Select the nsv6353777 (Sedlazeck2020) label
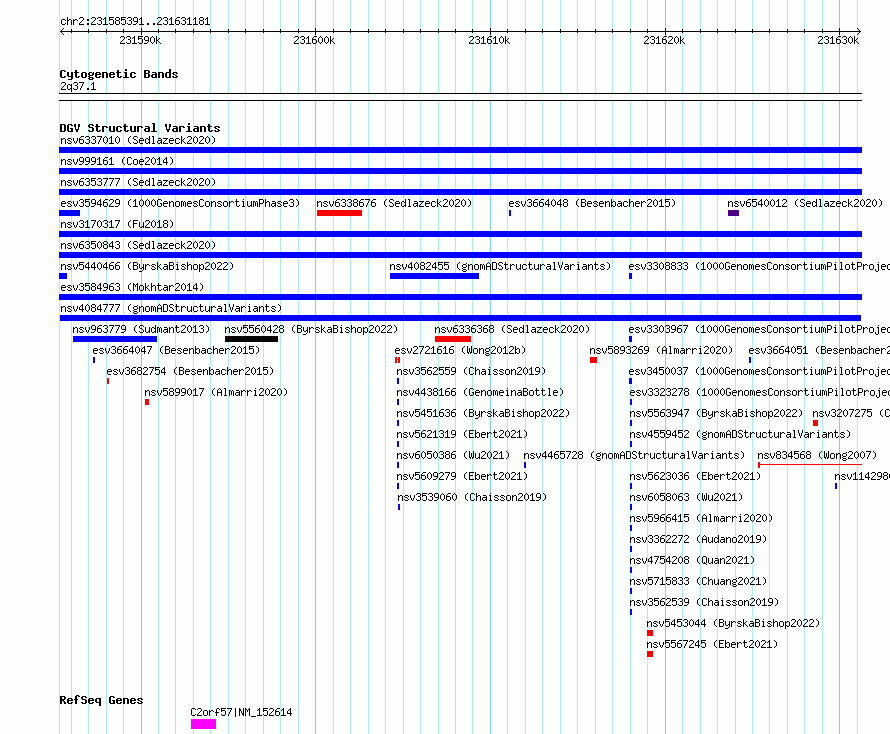The image size is (890, 734). (x=138, y=182)
